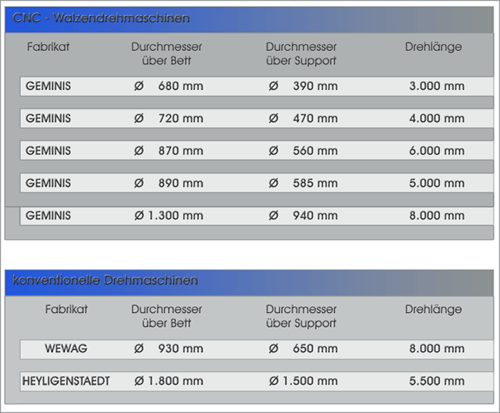This screenshot has height=413, width=500.
Task: Click the diameter symbol before 390 mm
Action: tap(274, 86)
